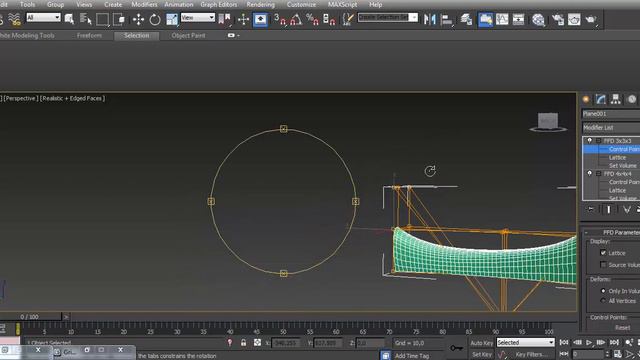Activate the Select and Scale tool
The width and height of the screenshot is (640, 360).
(172, 19)
